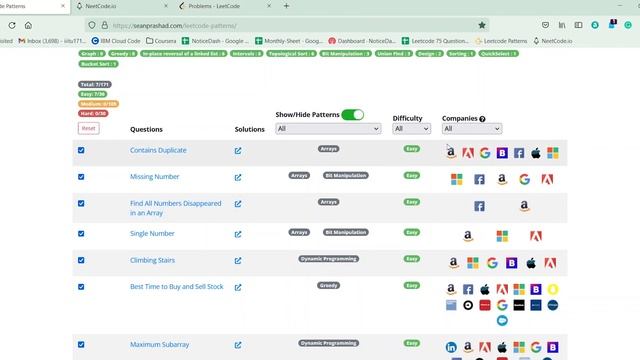Click Bloomberg icon in Climbing Stairs row
This screenshot has height=360, width=640.
coord(511,263)
